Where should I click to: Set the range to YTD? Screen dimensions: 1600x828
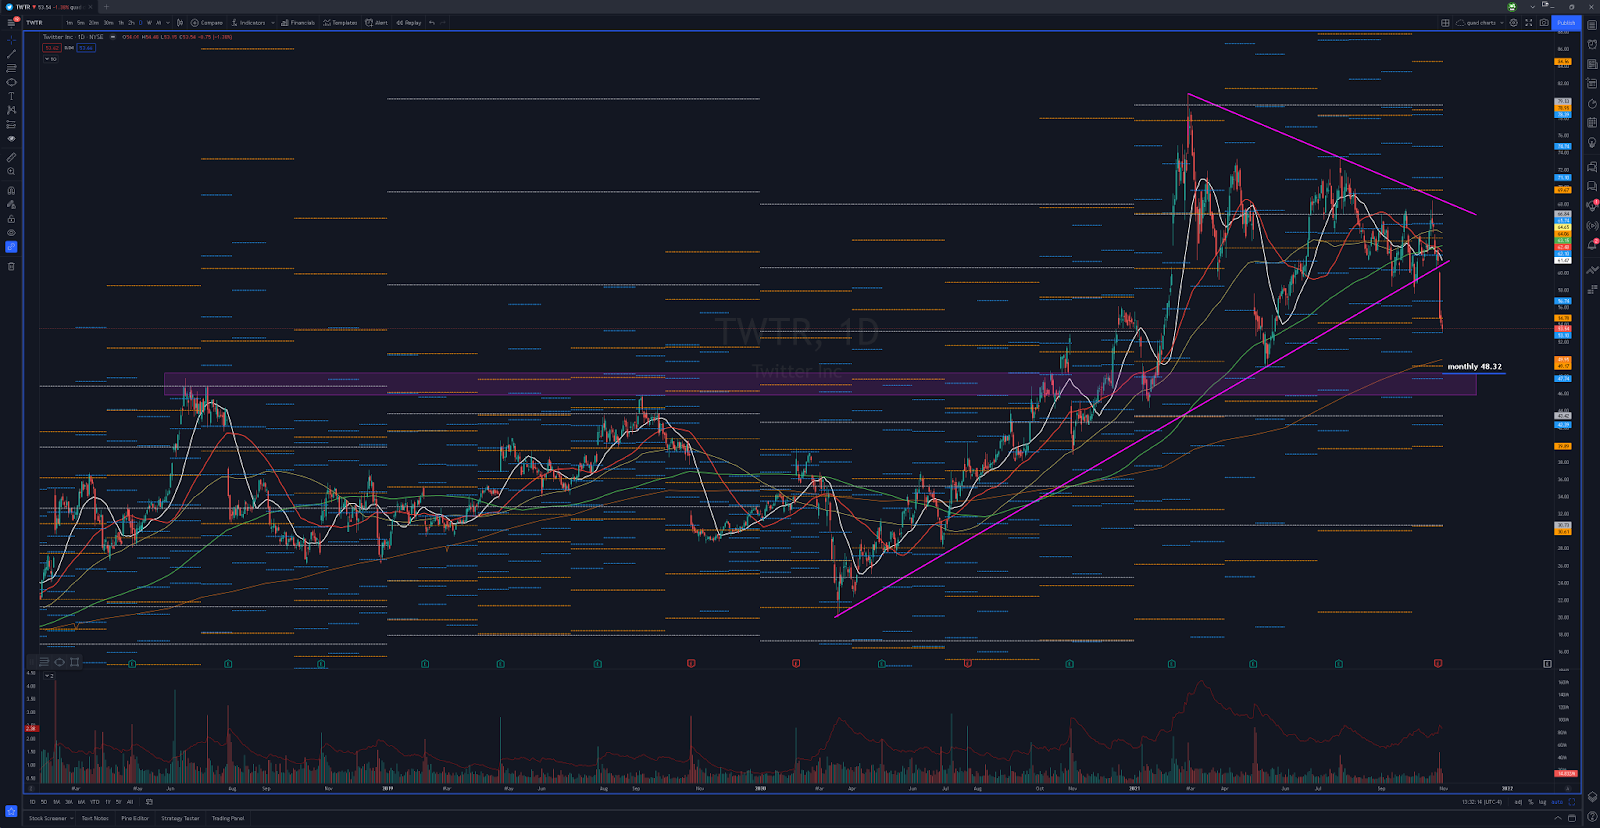click(x=95, y=801)
